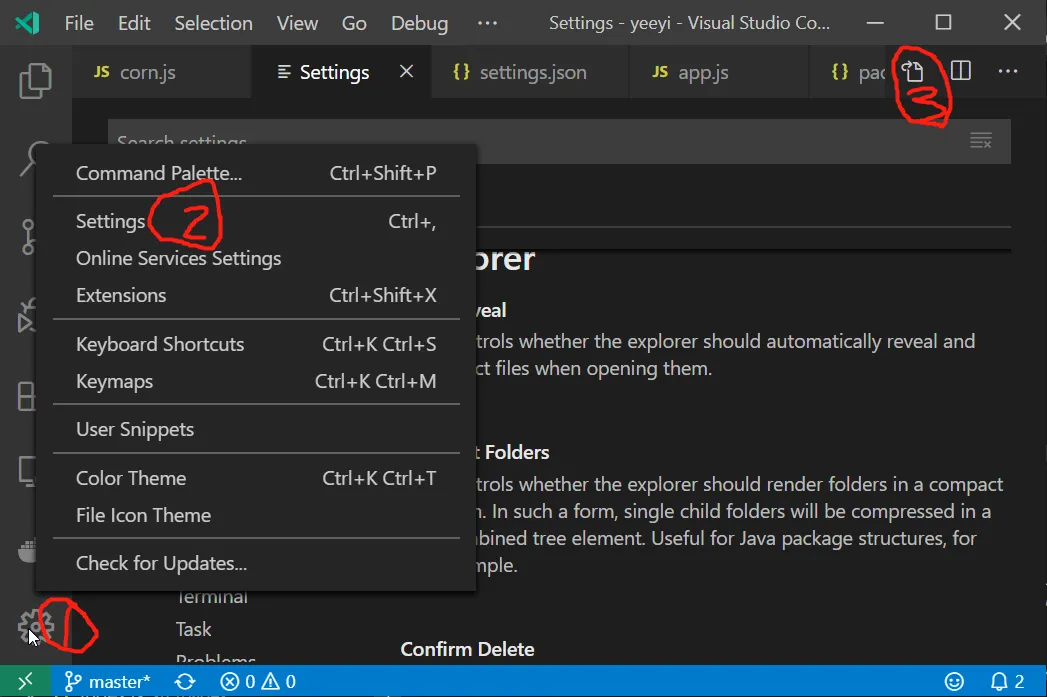Click the Confirm Delete setting title
Viewport: 1047px width, 697px height.
467,649
